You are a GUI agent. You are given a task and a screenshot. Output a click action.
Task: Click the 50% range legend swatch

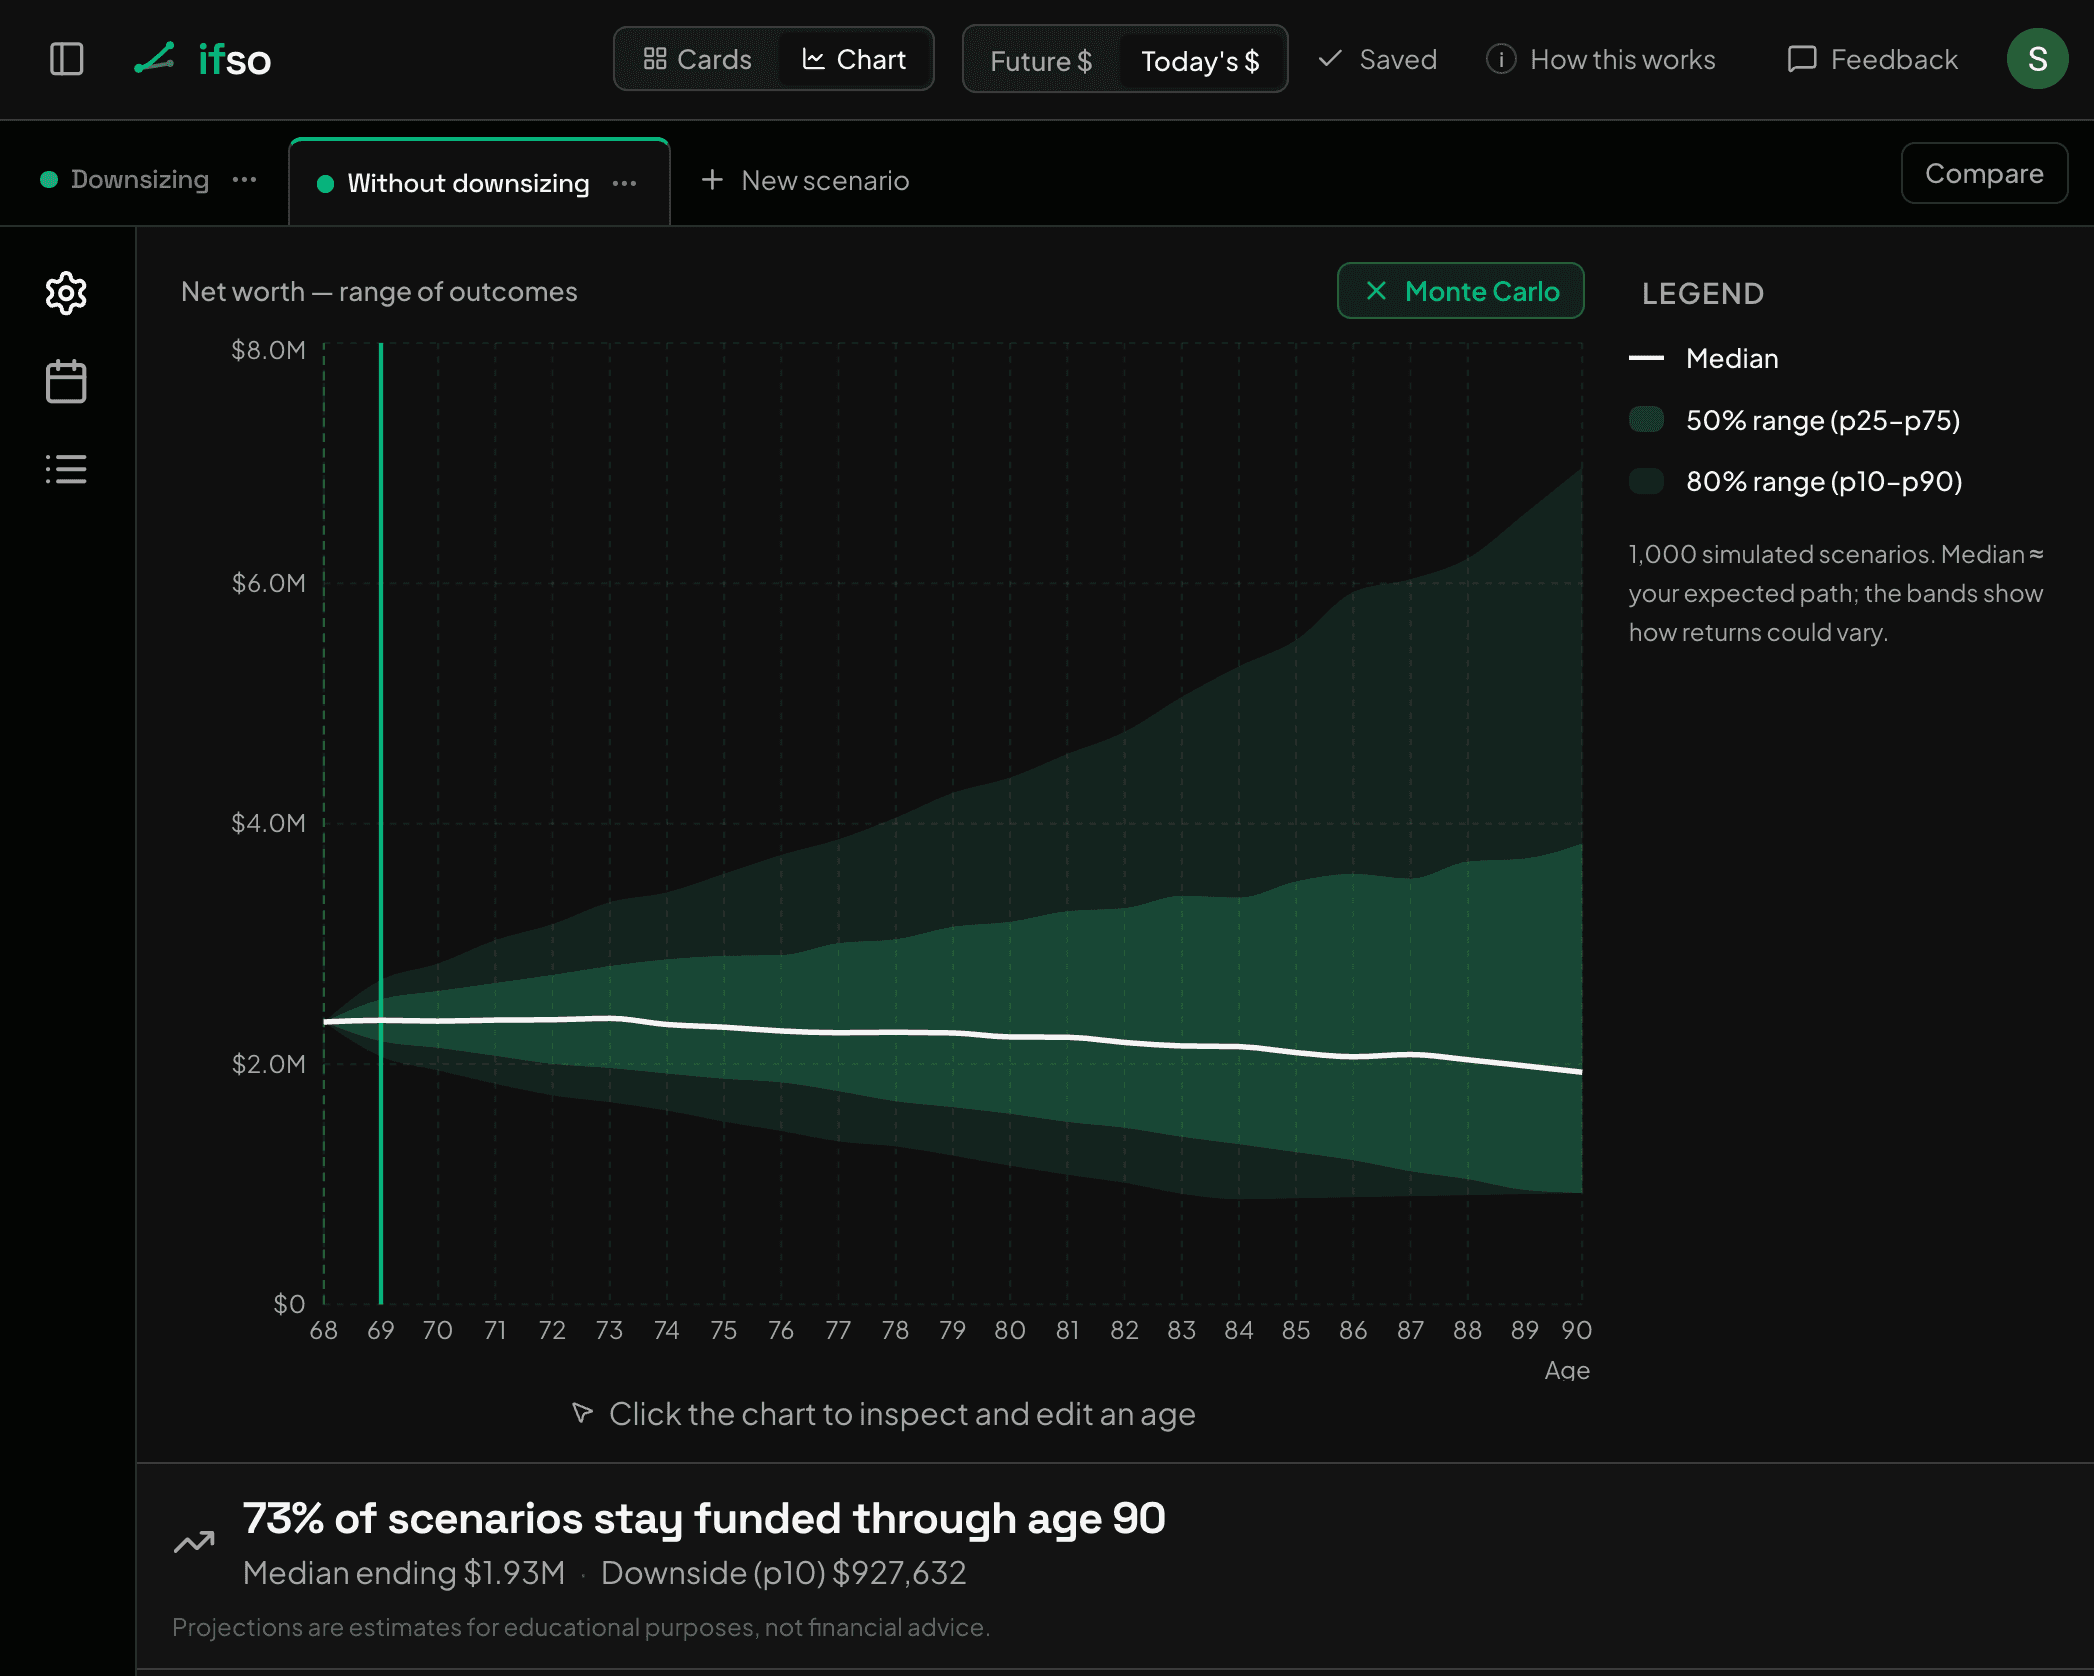1646,419
